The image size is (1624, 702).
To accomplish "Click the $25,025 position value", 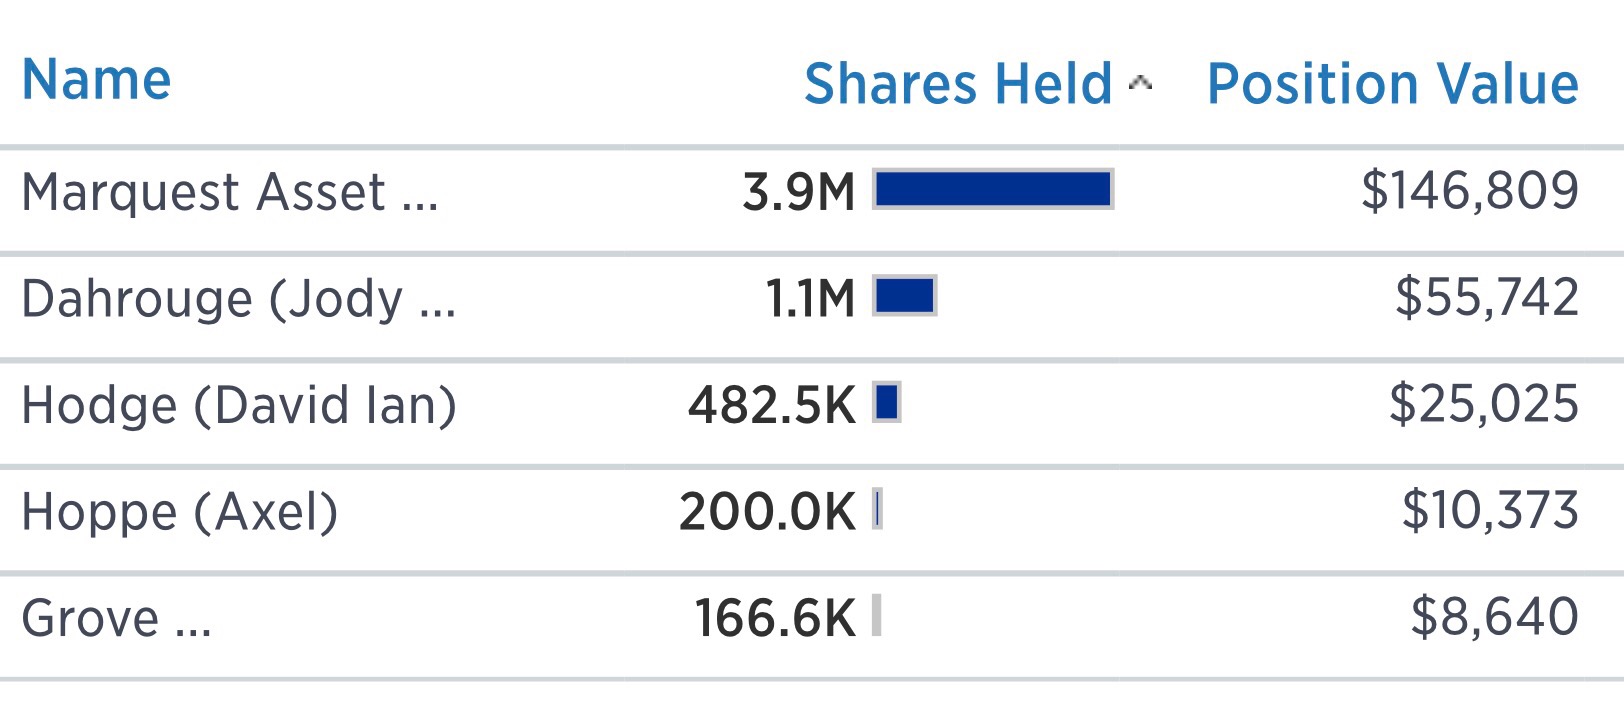I will pyautogui.click(x=1483, y=404).
